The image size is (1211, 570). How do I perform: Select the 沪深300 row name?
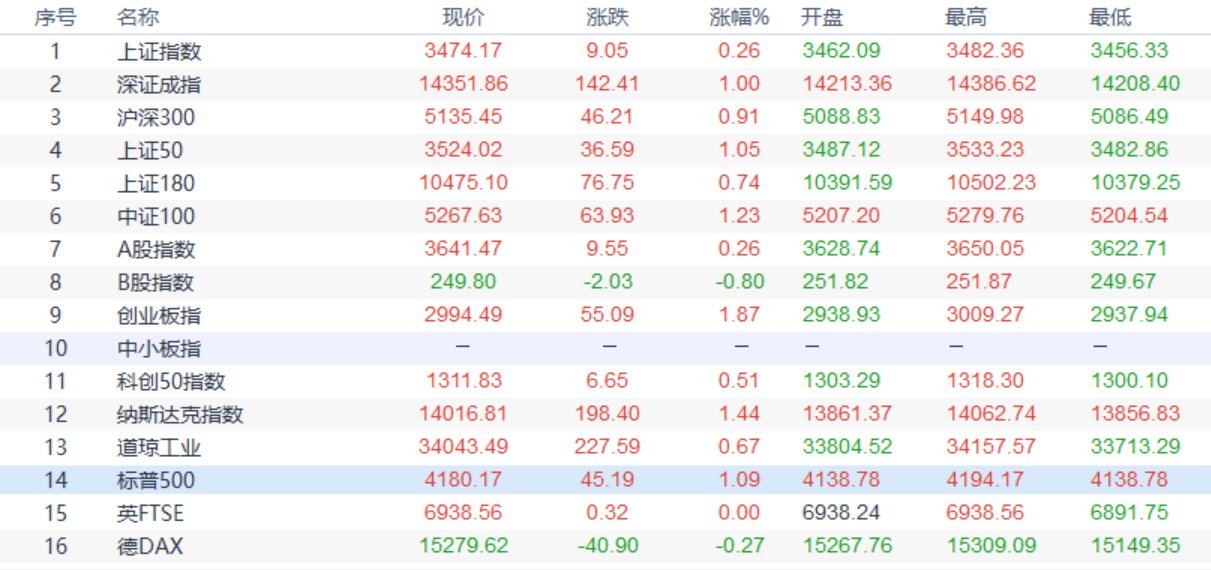click(156, 117)
